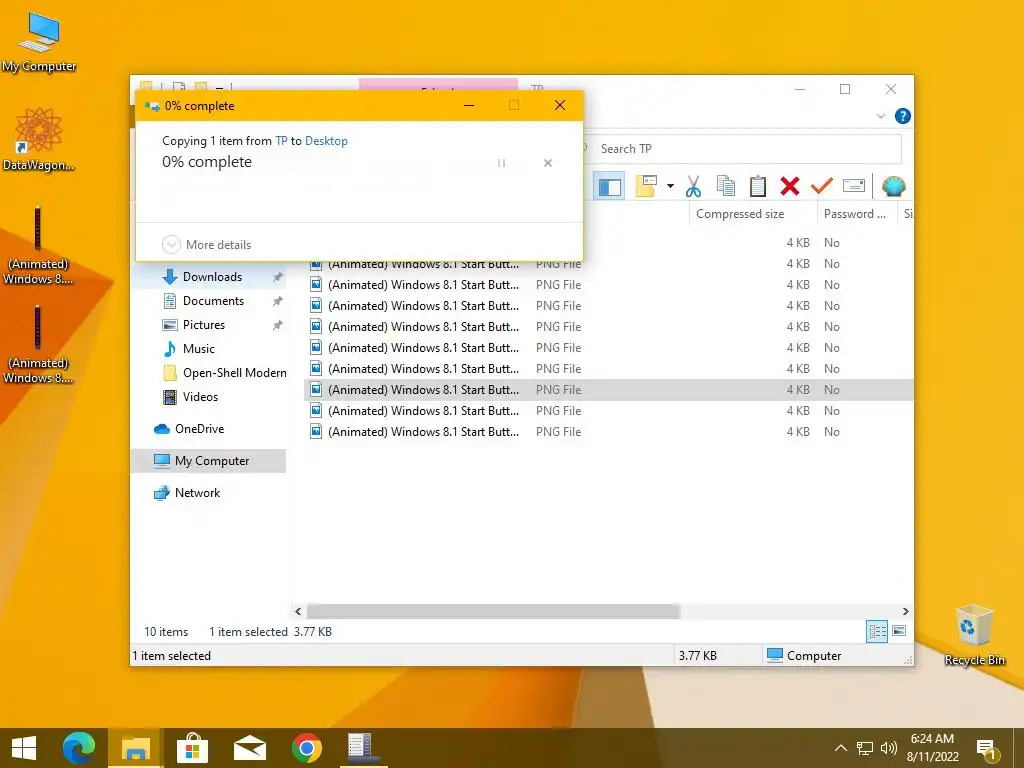Pause the copy operation
Screen dimensions: 1024x768
502,163
